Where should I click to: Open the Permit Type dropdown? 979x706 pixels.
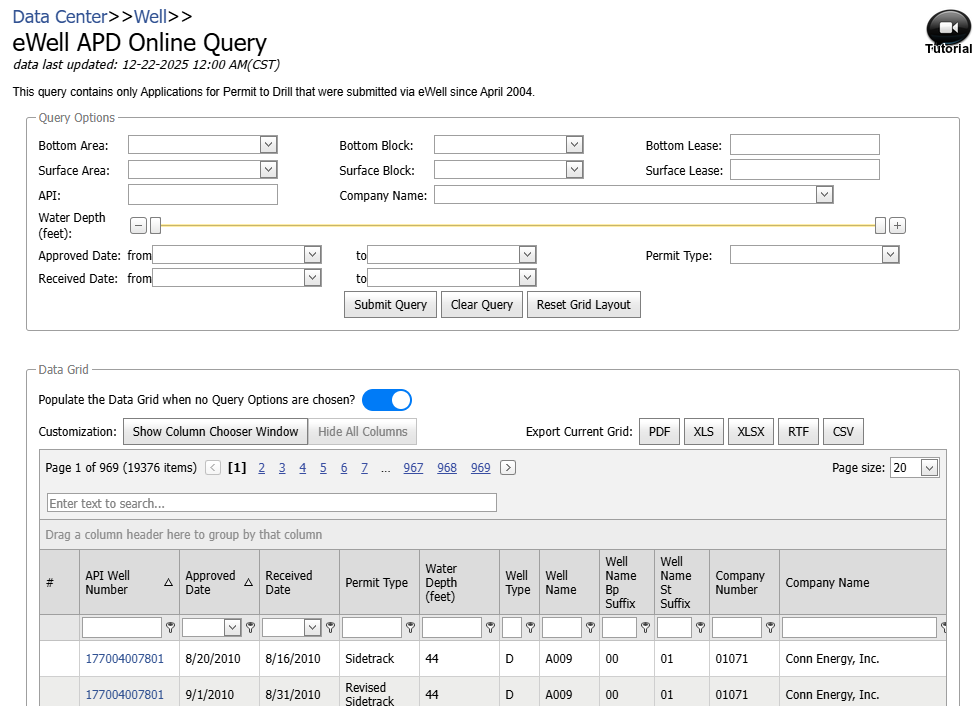[x=890, y=255]
